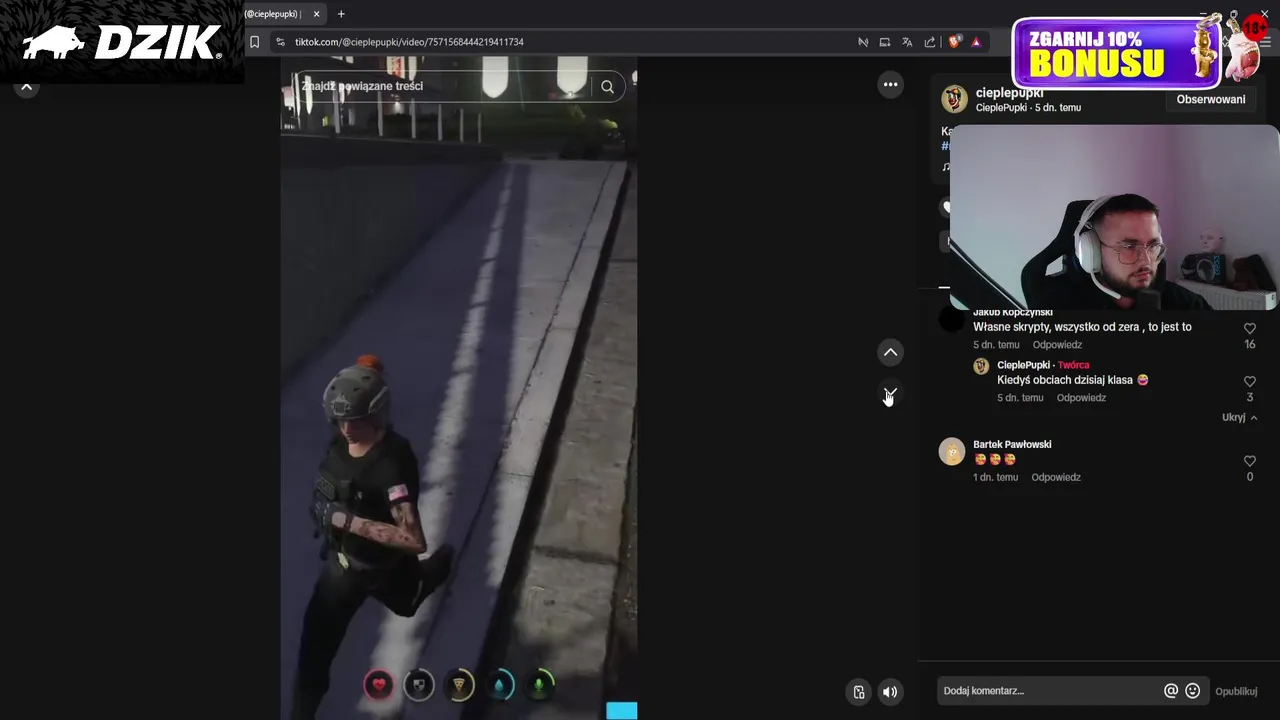The height and width of the screenshot is (720, 1280).
Task: Click the Opublikuj post button
Action: click(1236, 691)
